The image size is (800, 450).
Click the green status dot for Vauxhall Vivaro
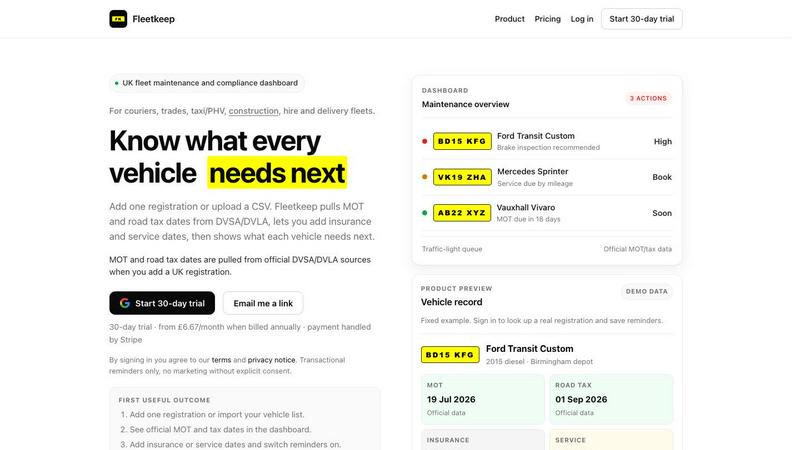[x=424, y=213]
